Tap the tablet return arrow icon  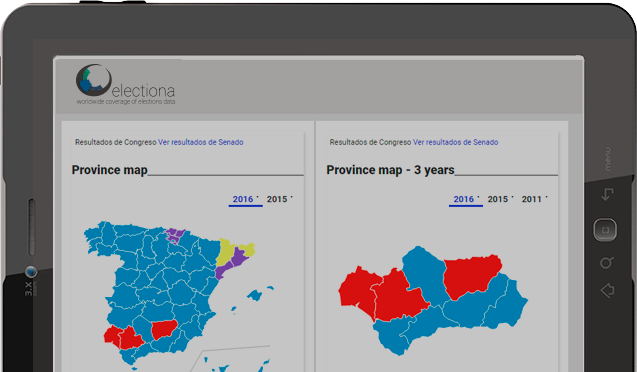coord(607,194)
